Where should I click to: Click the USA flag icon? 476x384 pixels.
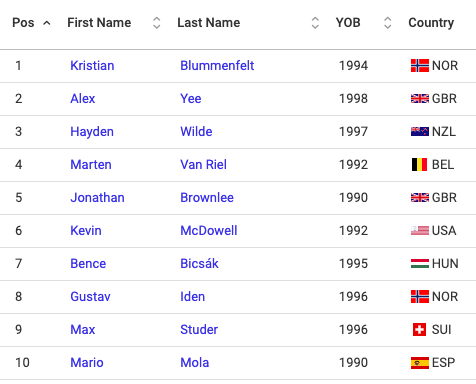(420, 231)
